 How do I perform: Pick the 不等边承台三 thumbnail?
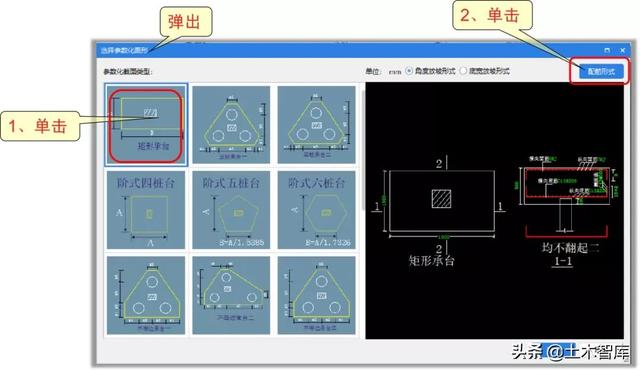click(316, 295)
